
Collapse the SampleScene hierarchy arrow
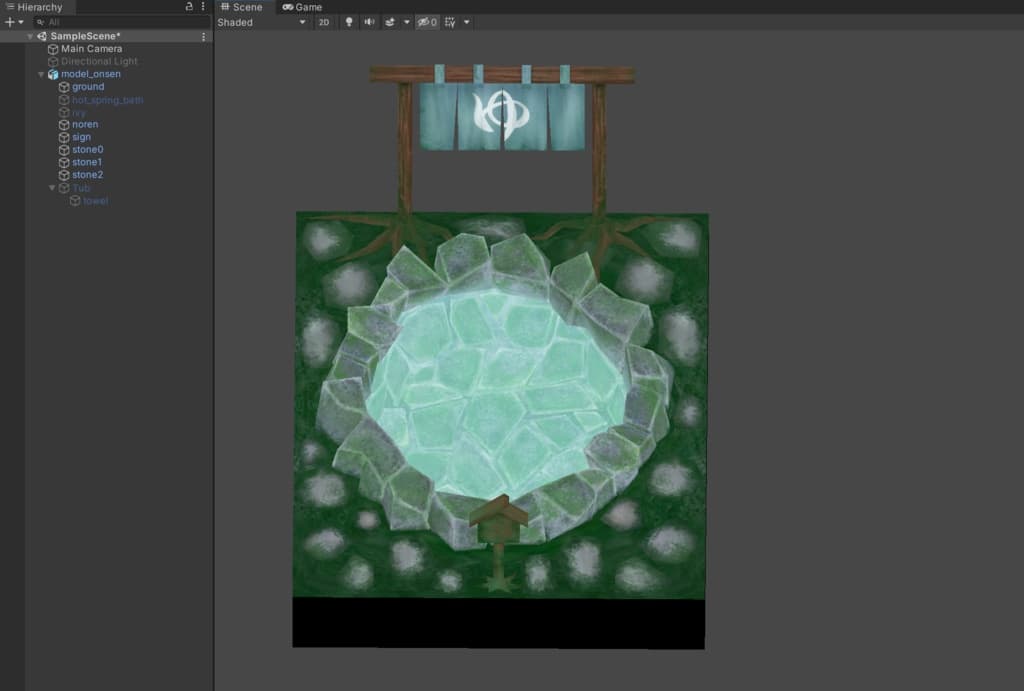click(30, 36)
